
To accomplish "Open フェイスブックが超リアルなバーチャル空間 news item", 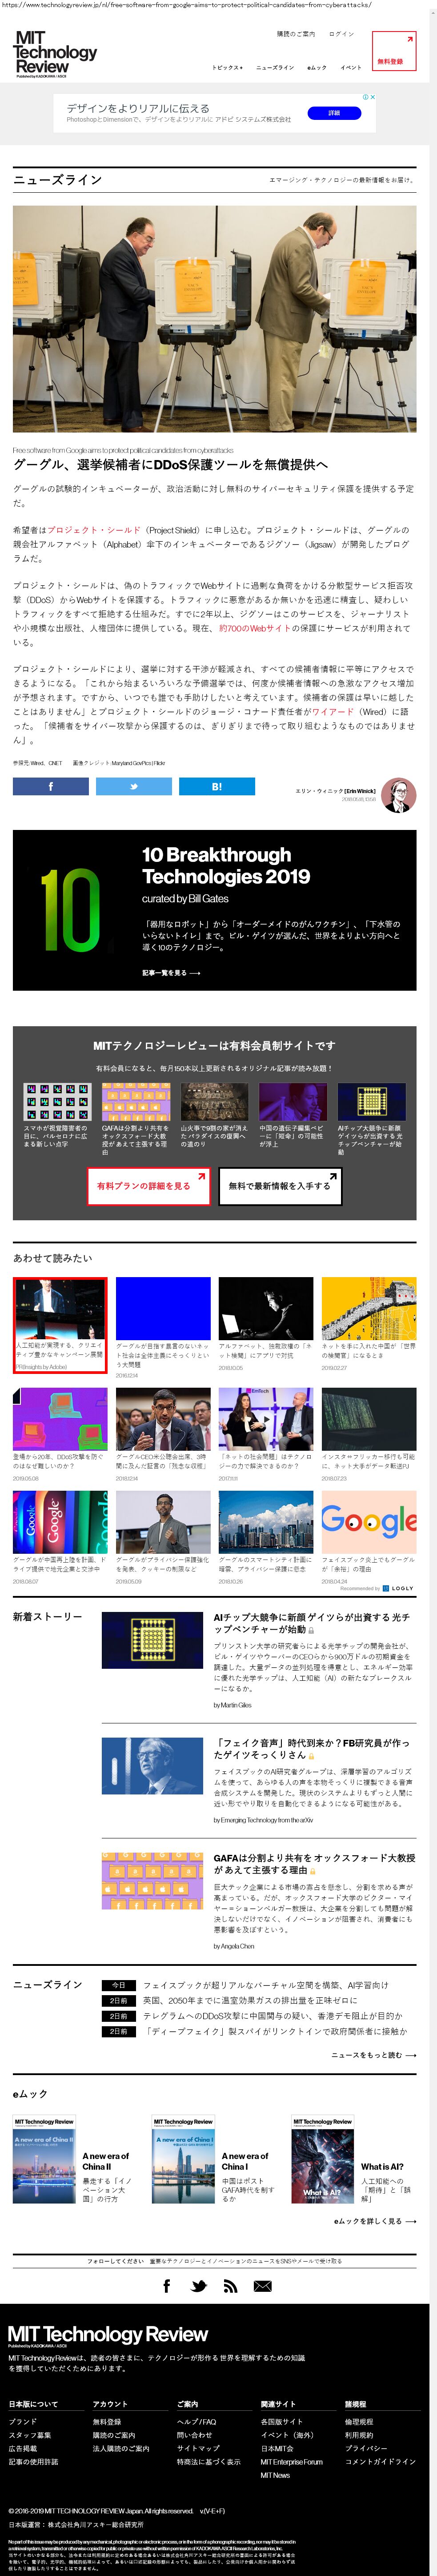I will 265,1985.
